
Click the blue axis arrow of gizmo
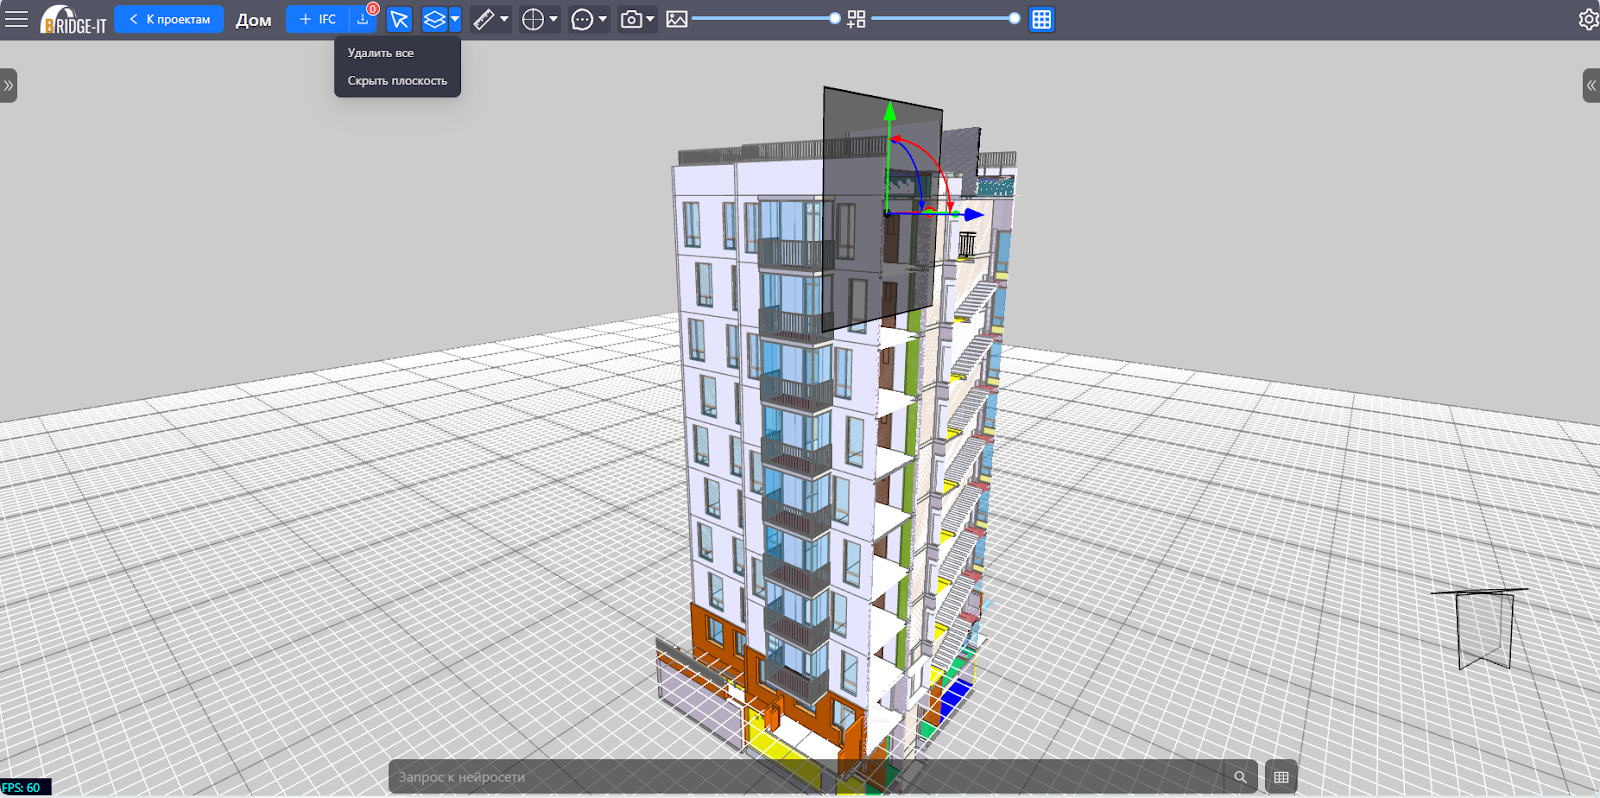pyautogui.click(x=974, y=214)
